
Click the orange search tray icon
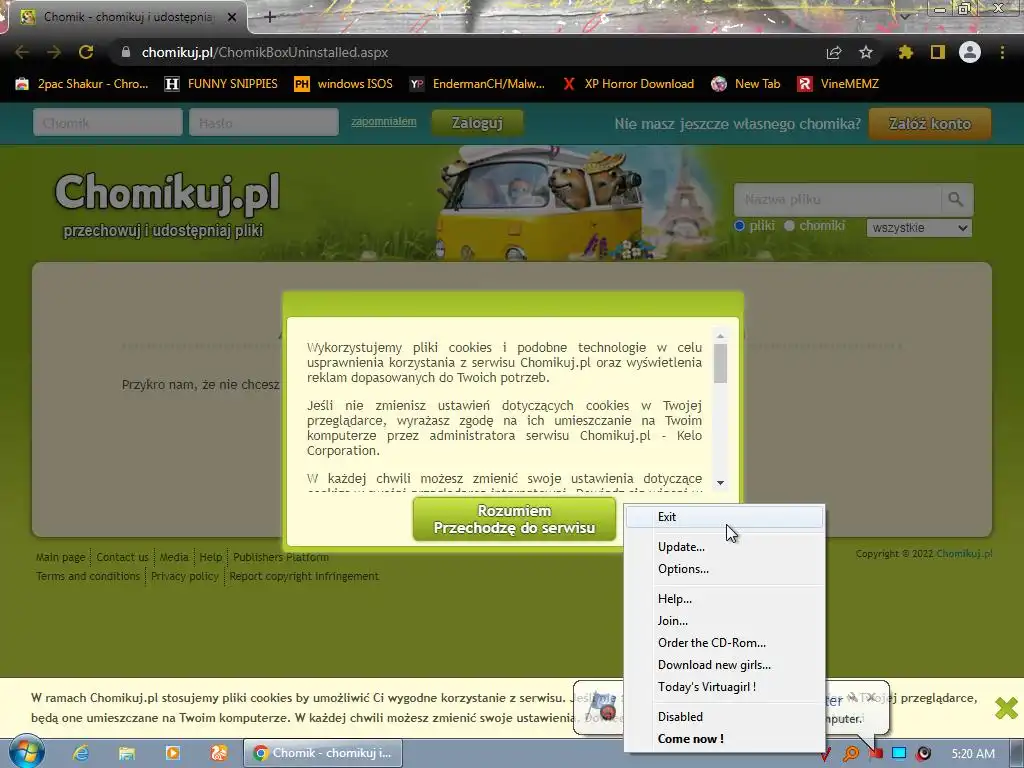pyautogui.click(x=850, y=754)
